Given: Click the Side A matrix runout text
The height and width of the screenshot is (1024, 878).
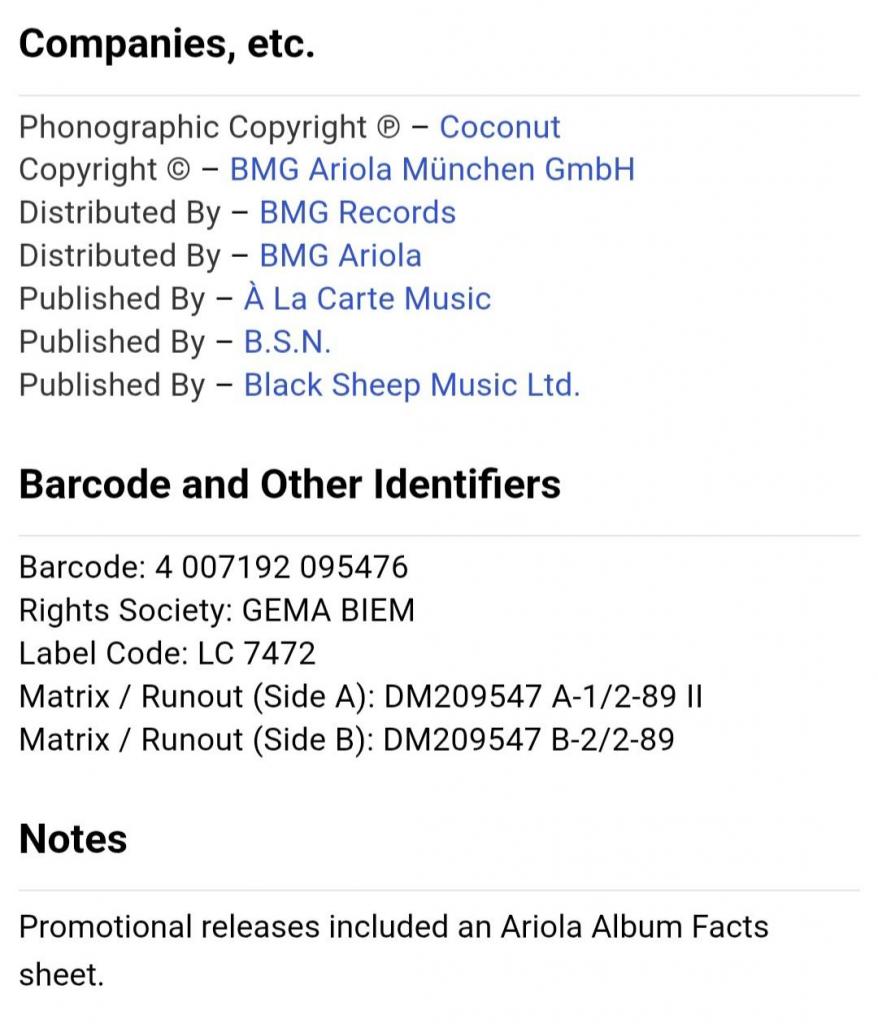Looking at the screenshot, I should click(360, 696).
